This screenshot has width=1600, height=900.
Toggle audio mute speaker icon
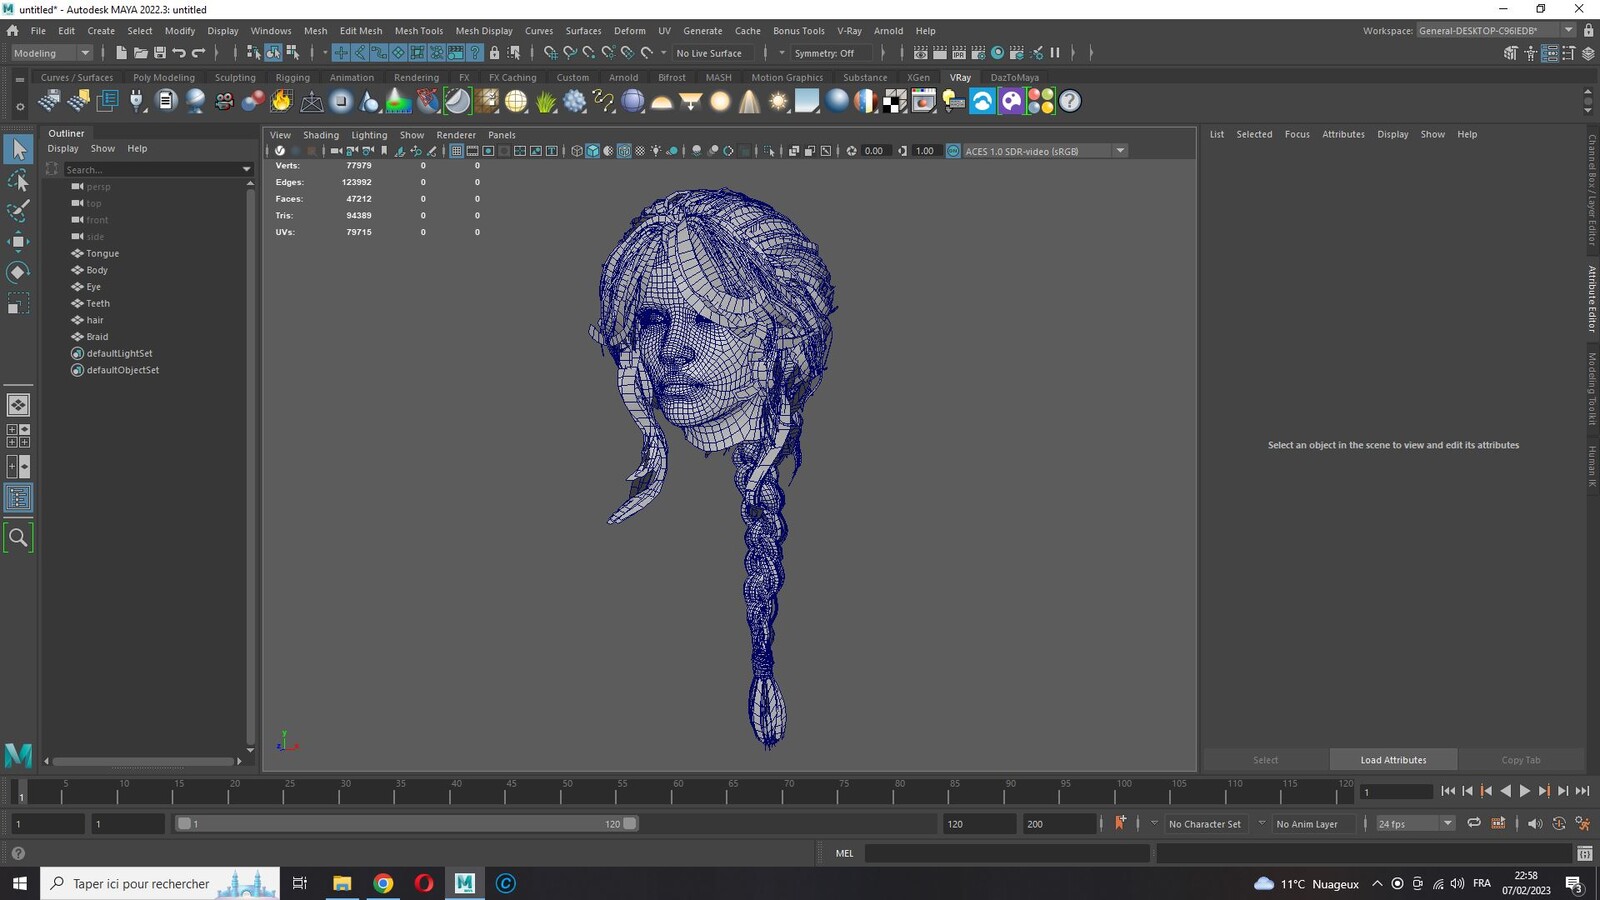1535,823
